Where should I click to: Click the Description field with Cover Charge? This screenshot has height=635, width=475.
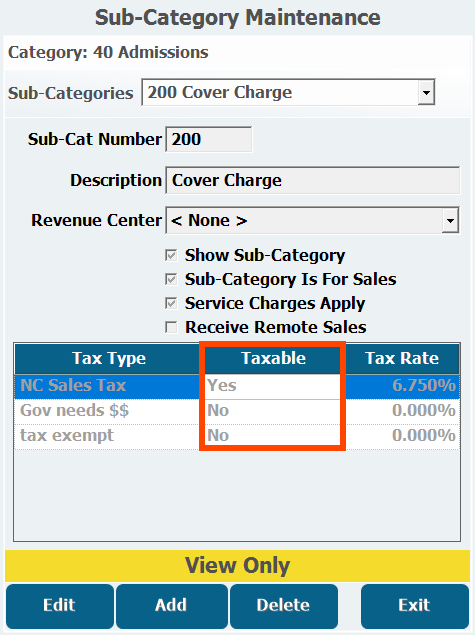313,180
